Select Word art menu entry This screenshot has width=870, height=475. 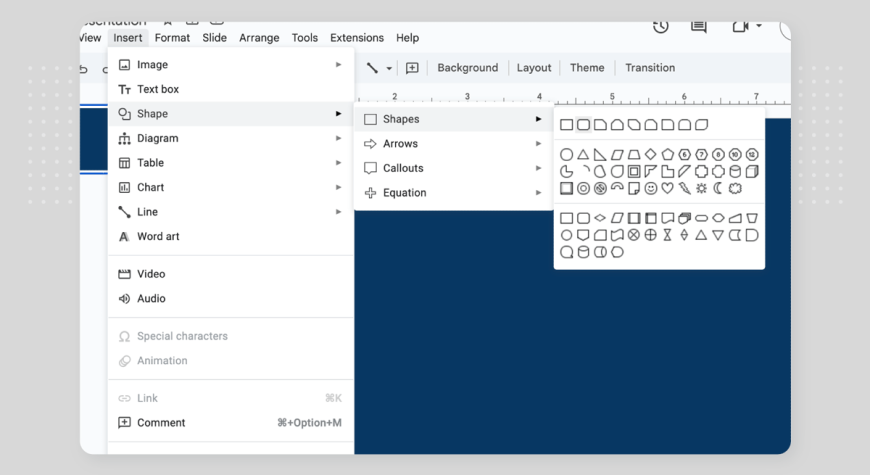click(231, 236)
